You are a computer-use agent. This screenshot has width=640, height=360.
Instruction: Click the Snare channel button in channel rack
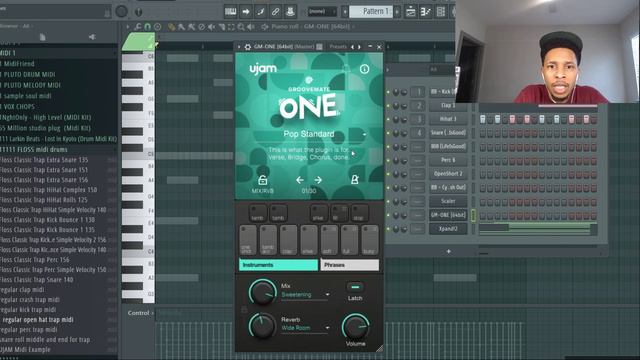click(x=448, y=133)
